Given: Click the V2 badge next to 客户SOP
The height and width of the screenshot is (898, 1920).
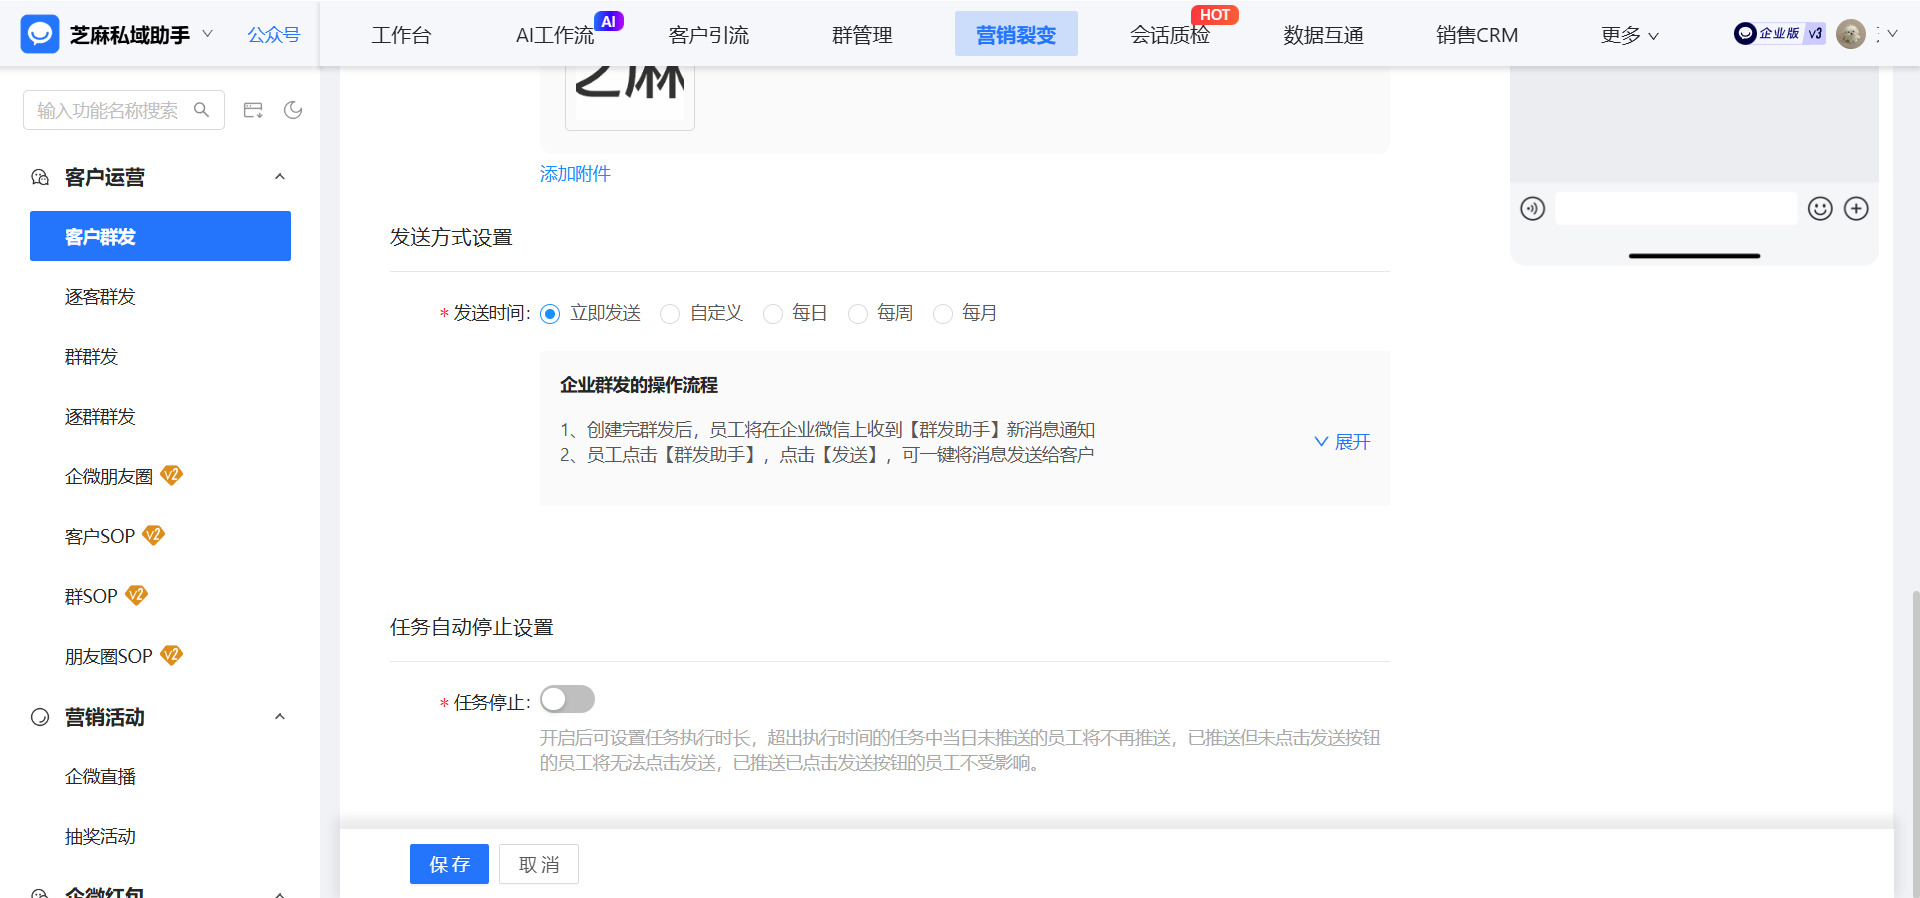Looking at the screenshot, I should 153,535.
